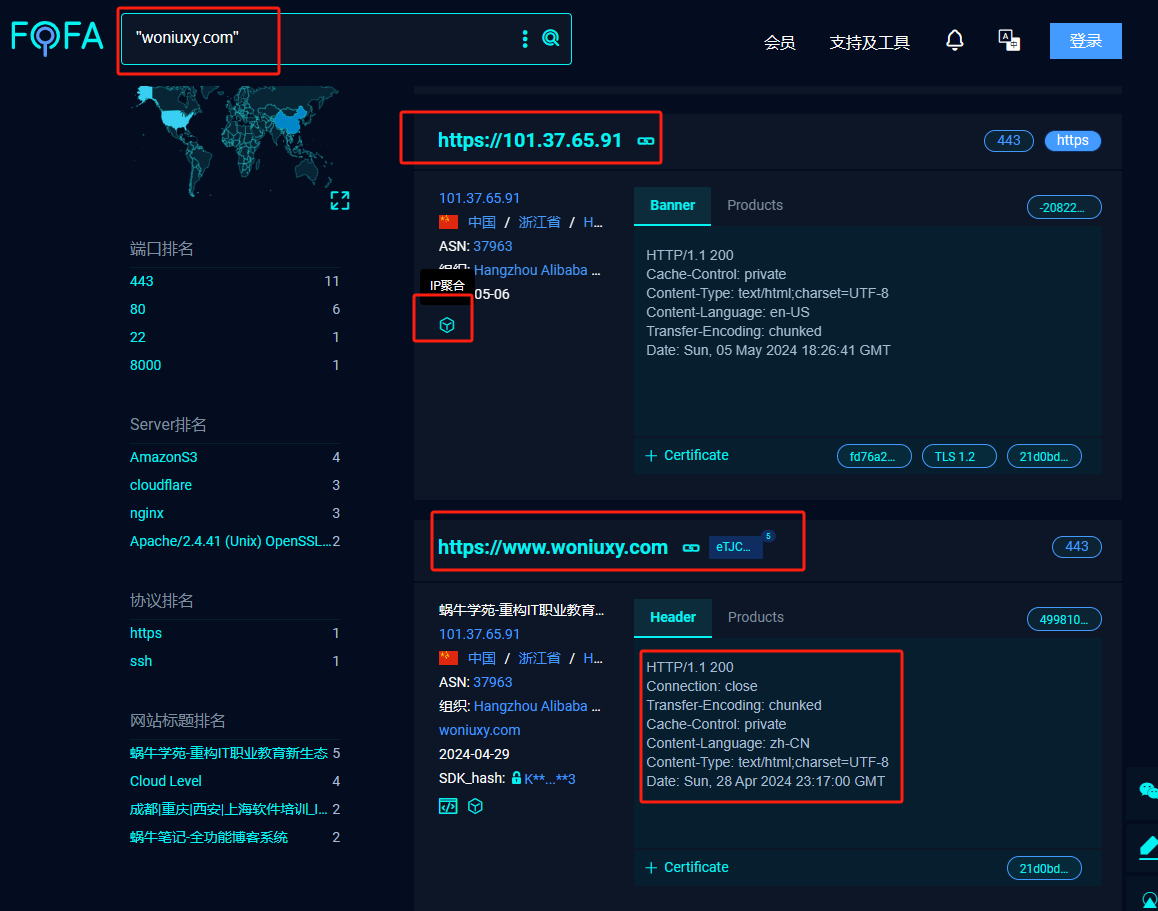1158x911 pixels.
Task: Click the 443 port tag on woniuxy.com result
Action: (1077, 546)
